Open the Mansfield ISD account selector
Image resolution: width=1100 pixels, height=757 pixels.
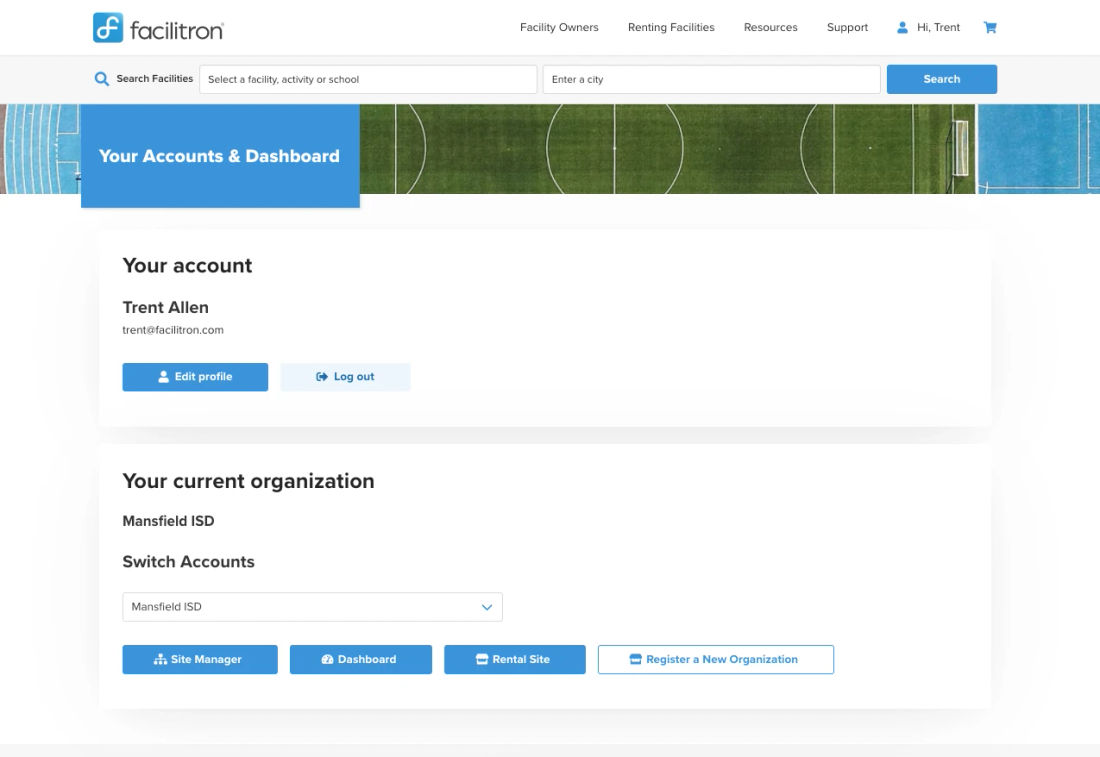pyautogui.click(x=312, y=607)
